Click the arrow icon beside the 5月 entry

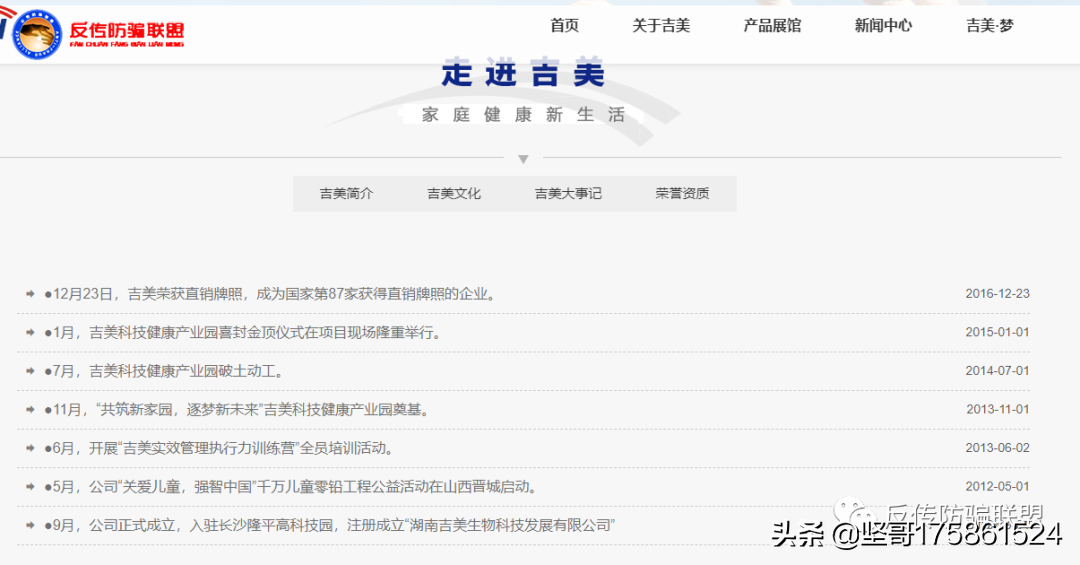[30, 487]
